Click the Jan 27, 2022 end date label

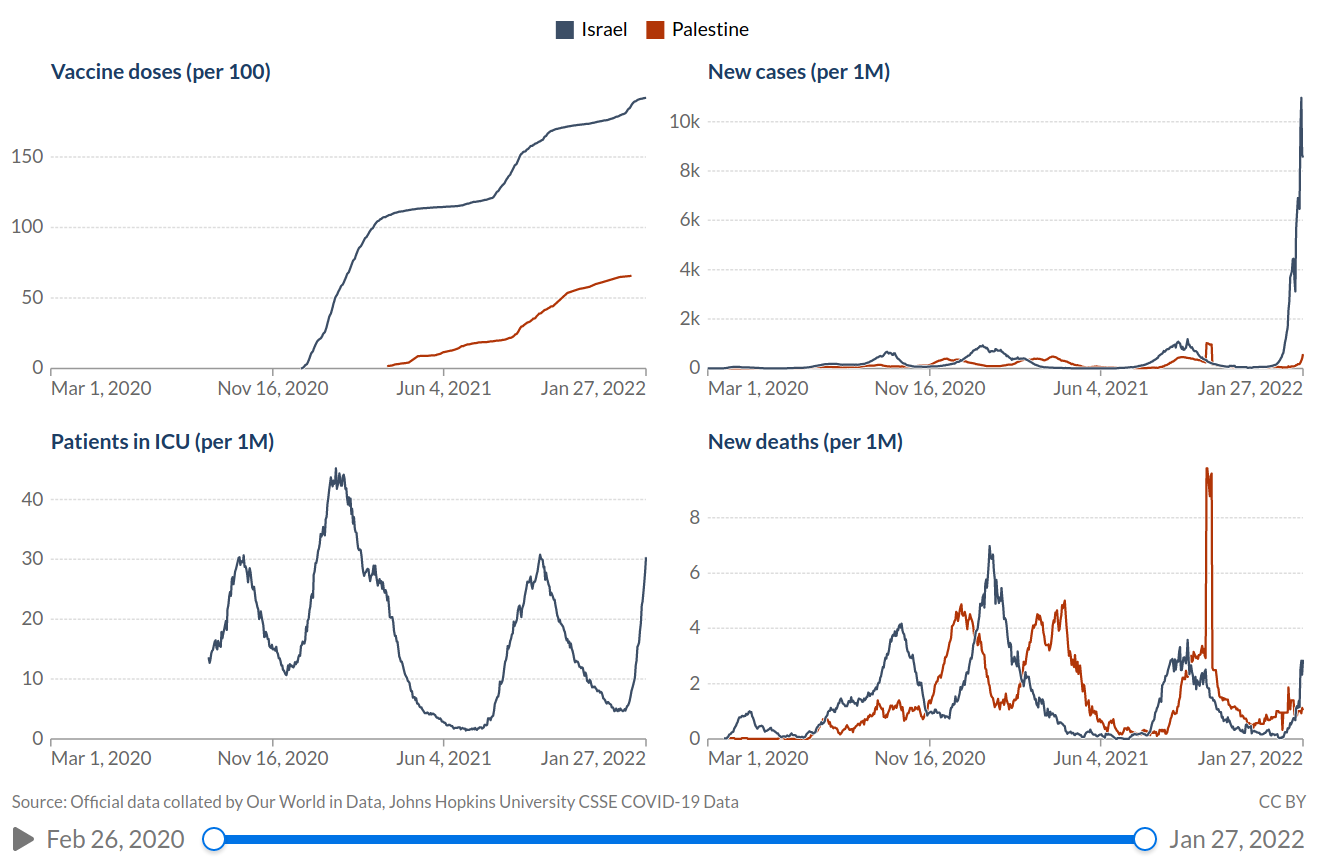point(1237,839)
